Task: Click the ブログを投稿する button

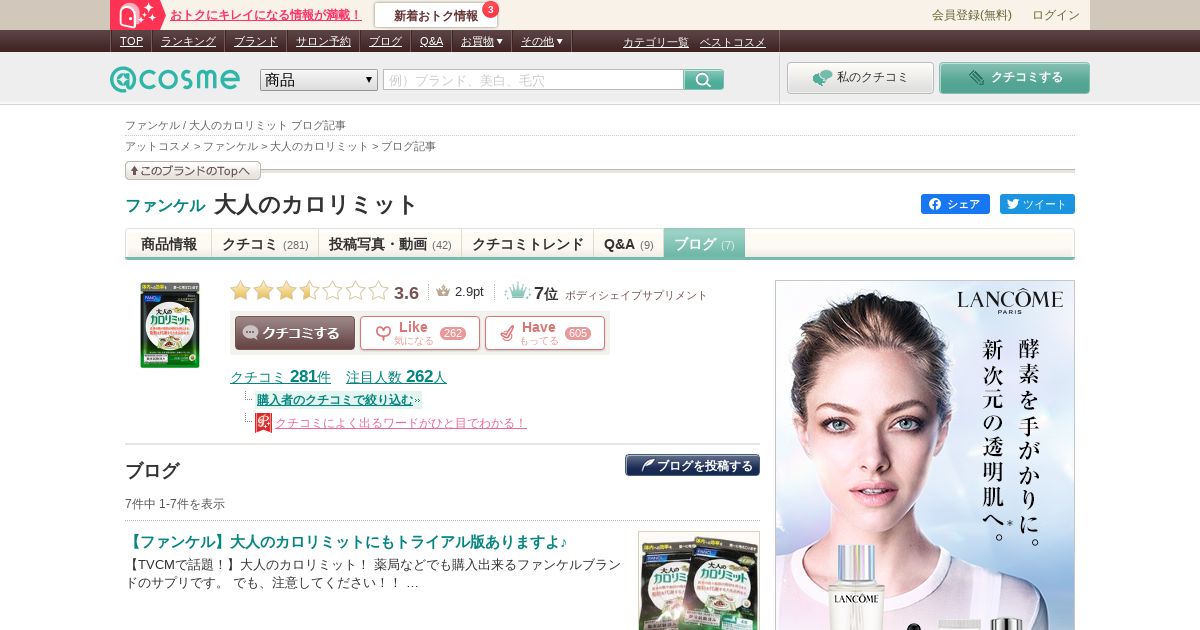Action: (x=692, y=465)
